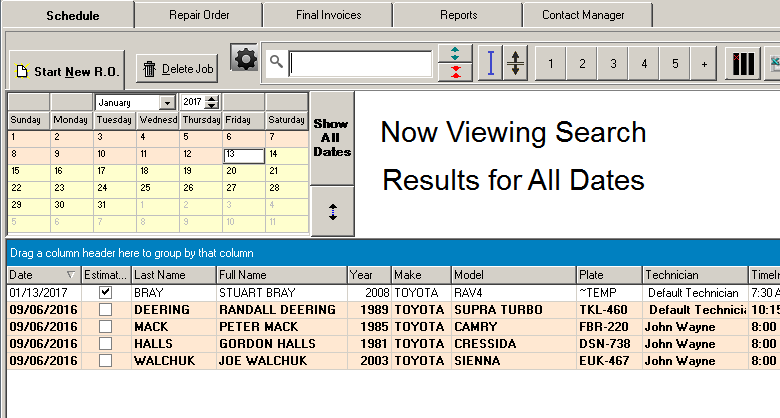Screen dimensions: 780x418
Task: Click the plus button after number 5
Action: pos(705,64)
